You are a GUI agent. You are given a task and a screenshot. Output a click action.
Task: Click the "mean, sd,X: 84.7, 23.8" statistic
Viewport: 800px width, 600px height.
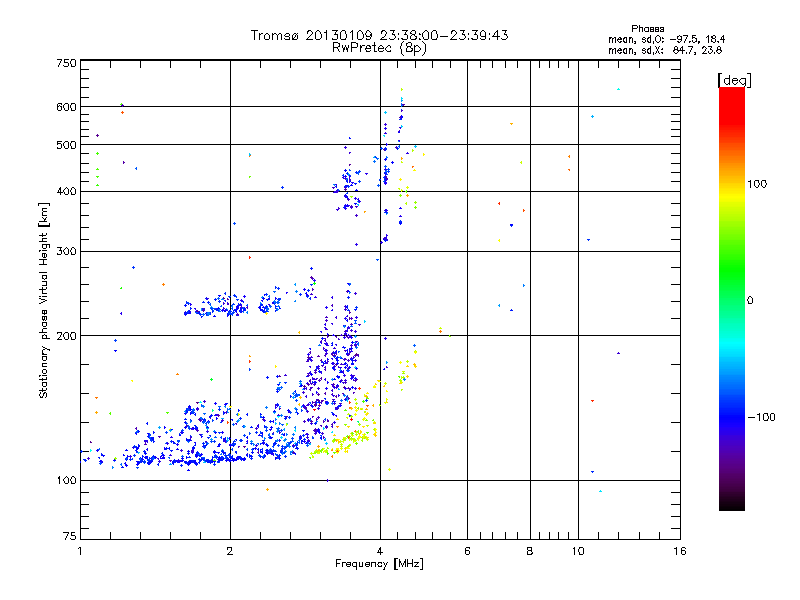pos(665,50)
